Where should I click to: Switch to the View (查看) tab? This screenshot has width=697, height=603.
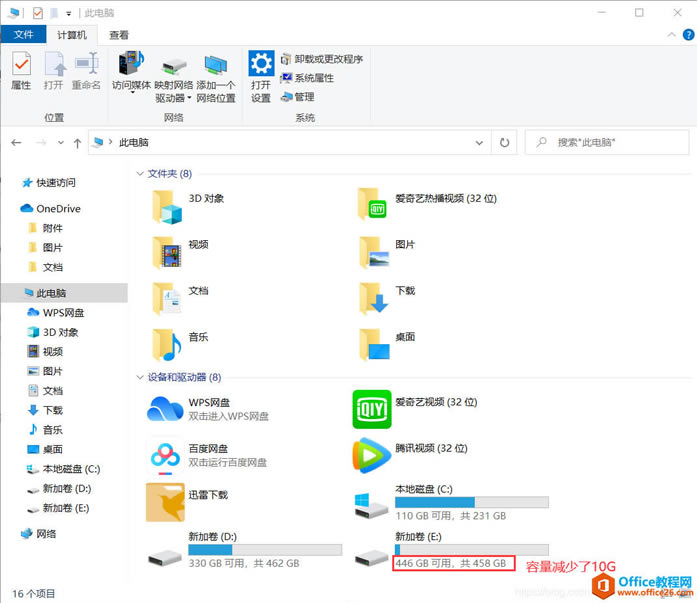pyautogui.click(x=119, y=35)
